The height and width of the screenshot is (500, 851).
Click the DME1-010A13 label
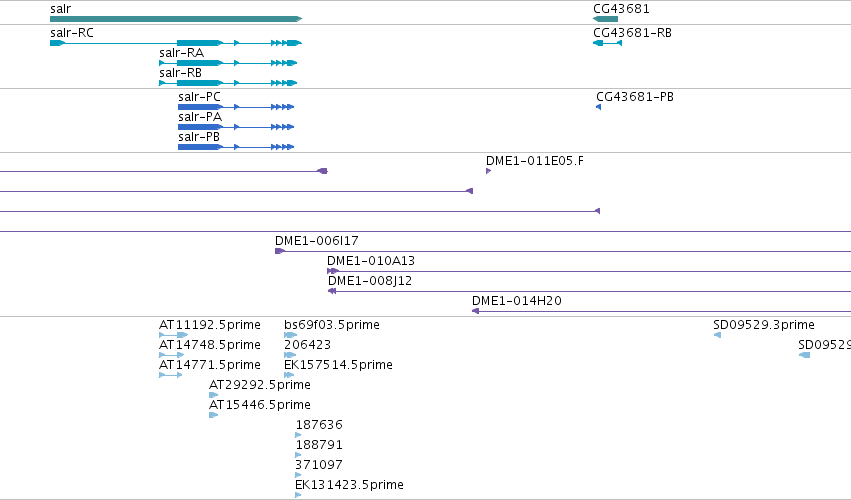coord(371,261)
